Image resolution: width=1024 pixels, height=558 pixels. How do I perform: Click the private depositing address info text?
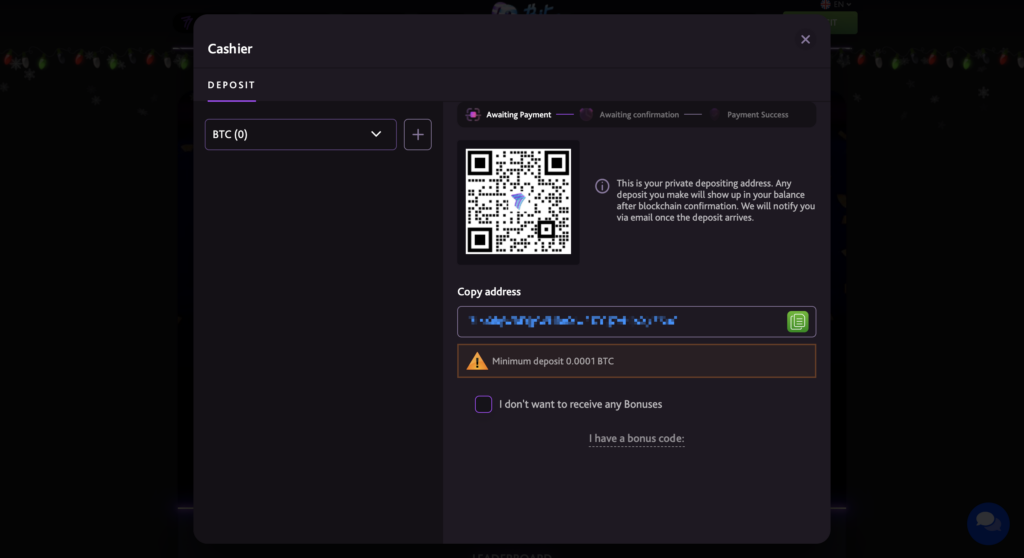(716, 201)
